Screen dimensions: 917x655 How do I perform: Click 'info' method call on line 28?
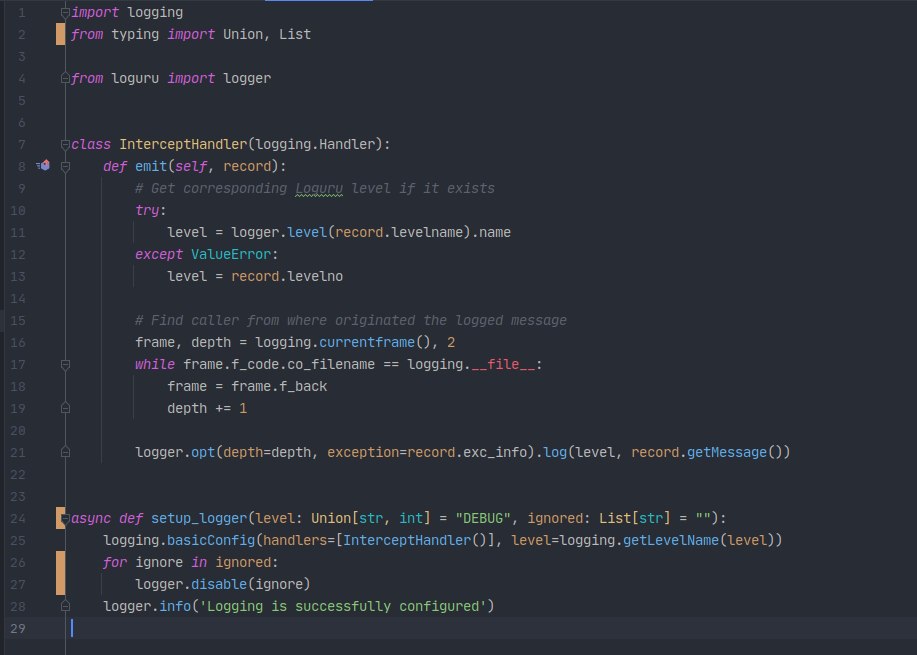point(175,606)
